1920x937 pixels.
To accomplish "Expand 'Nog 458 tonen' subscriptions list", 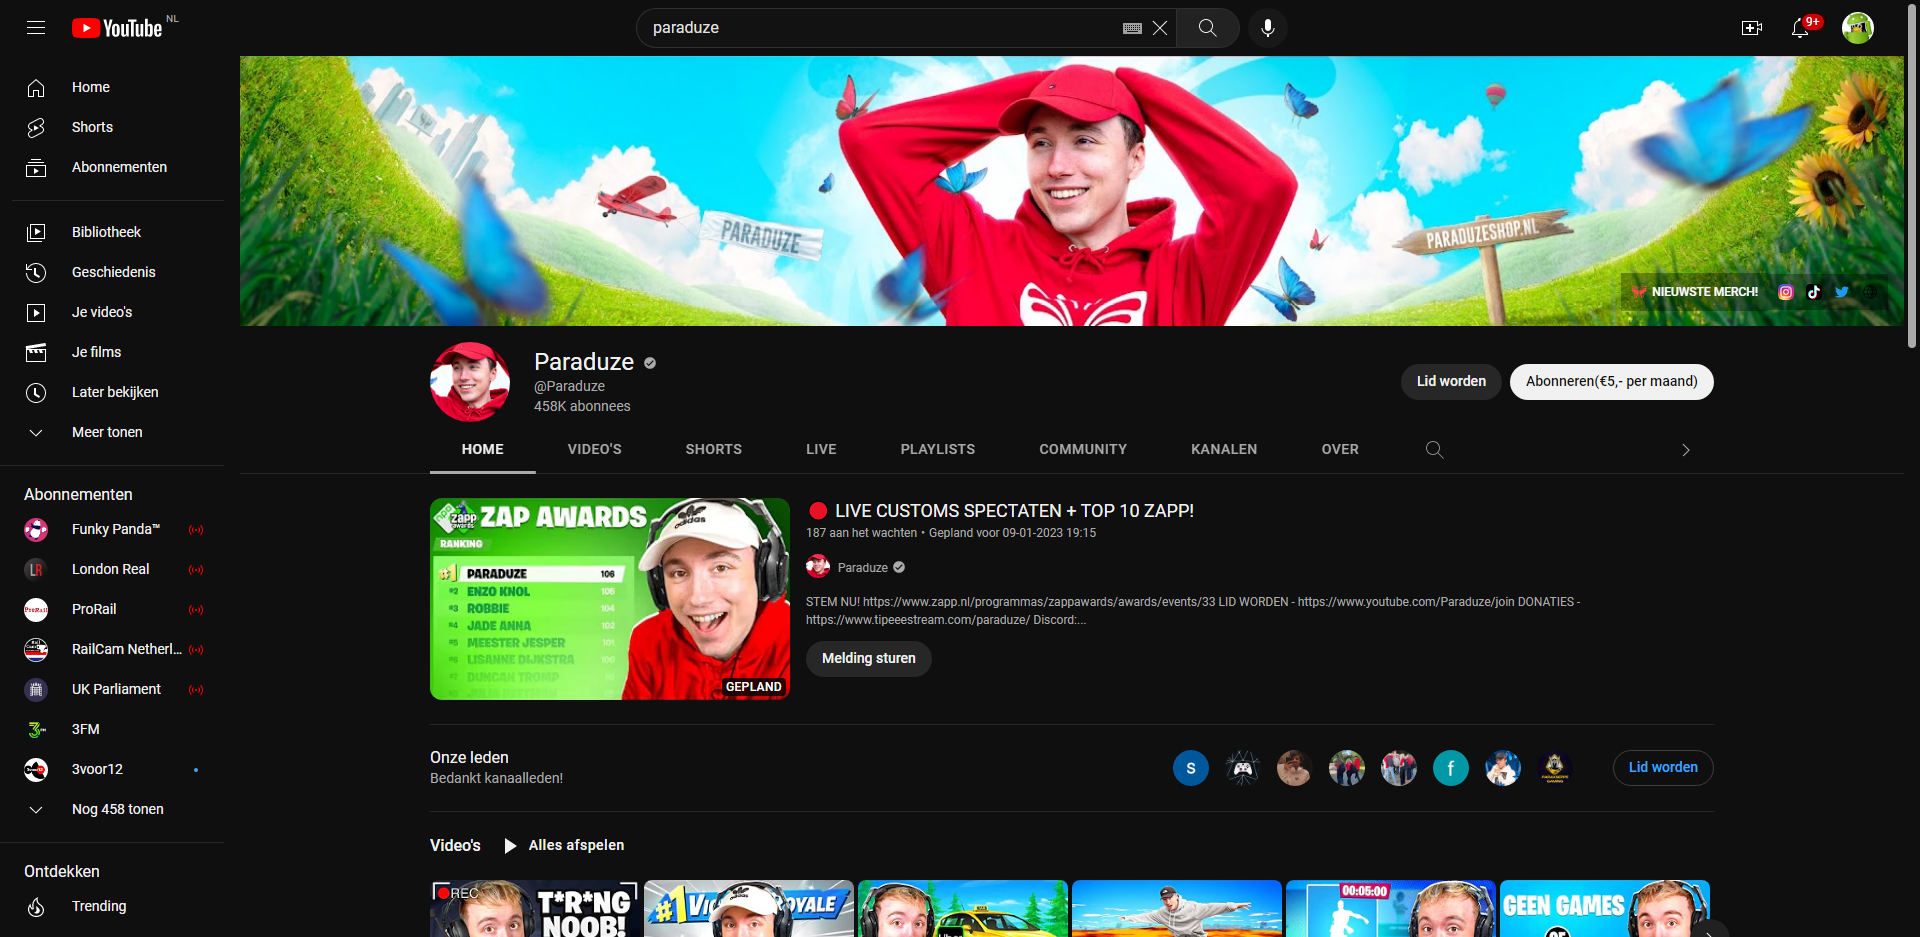I will click(x=117, y=809).
